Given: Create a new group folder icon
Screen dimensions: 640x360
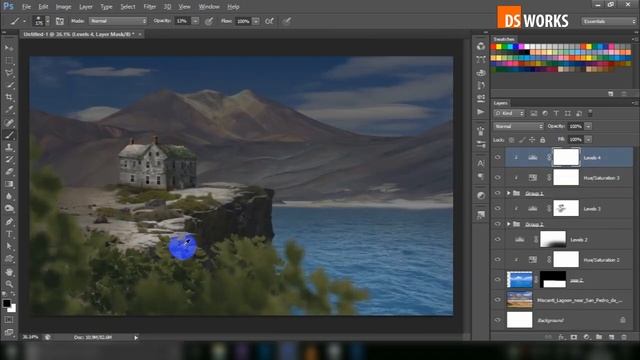Looking at the screenshot, I should [599, 337].
